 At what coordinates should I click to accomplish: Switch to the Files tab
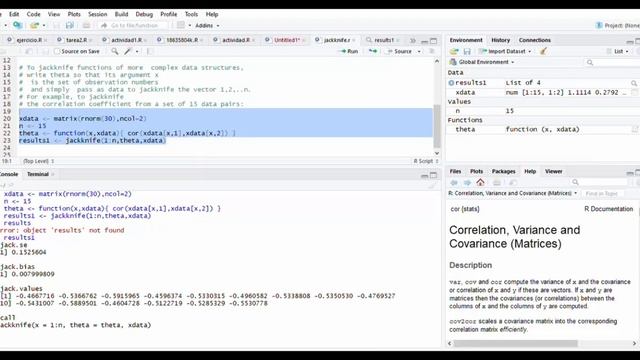455,171
